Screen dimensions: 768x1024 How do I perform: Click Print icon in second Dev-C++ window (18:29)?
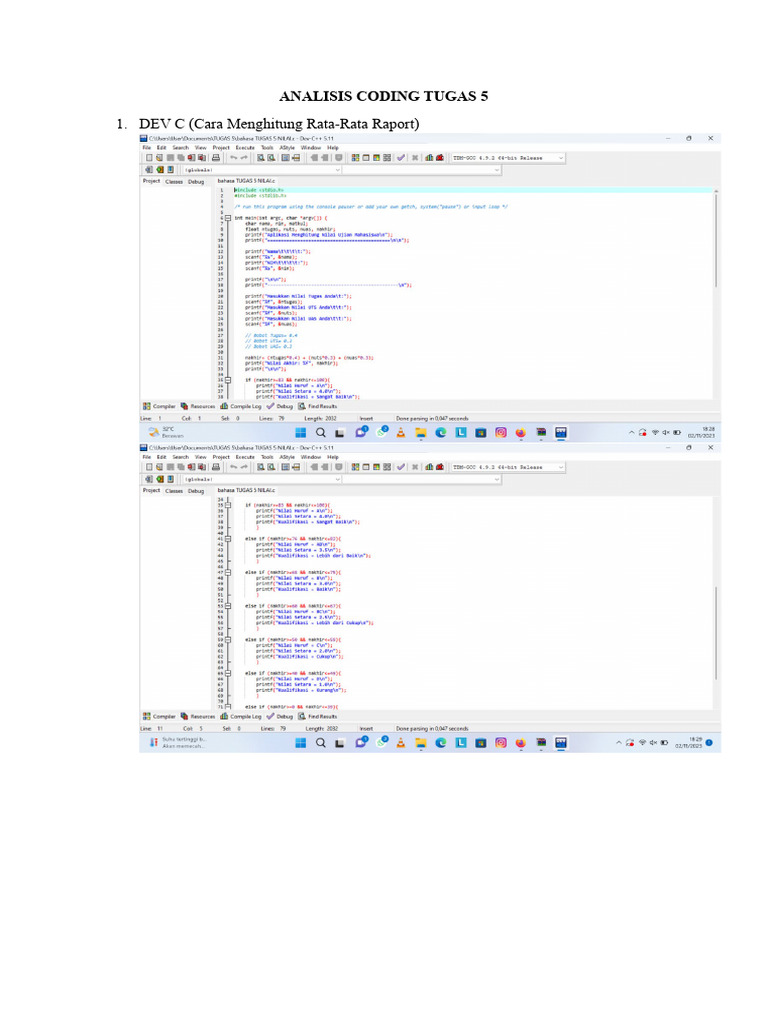pyautogui.click(x=216, y=467)
